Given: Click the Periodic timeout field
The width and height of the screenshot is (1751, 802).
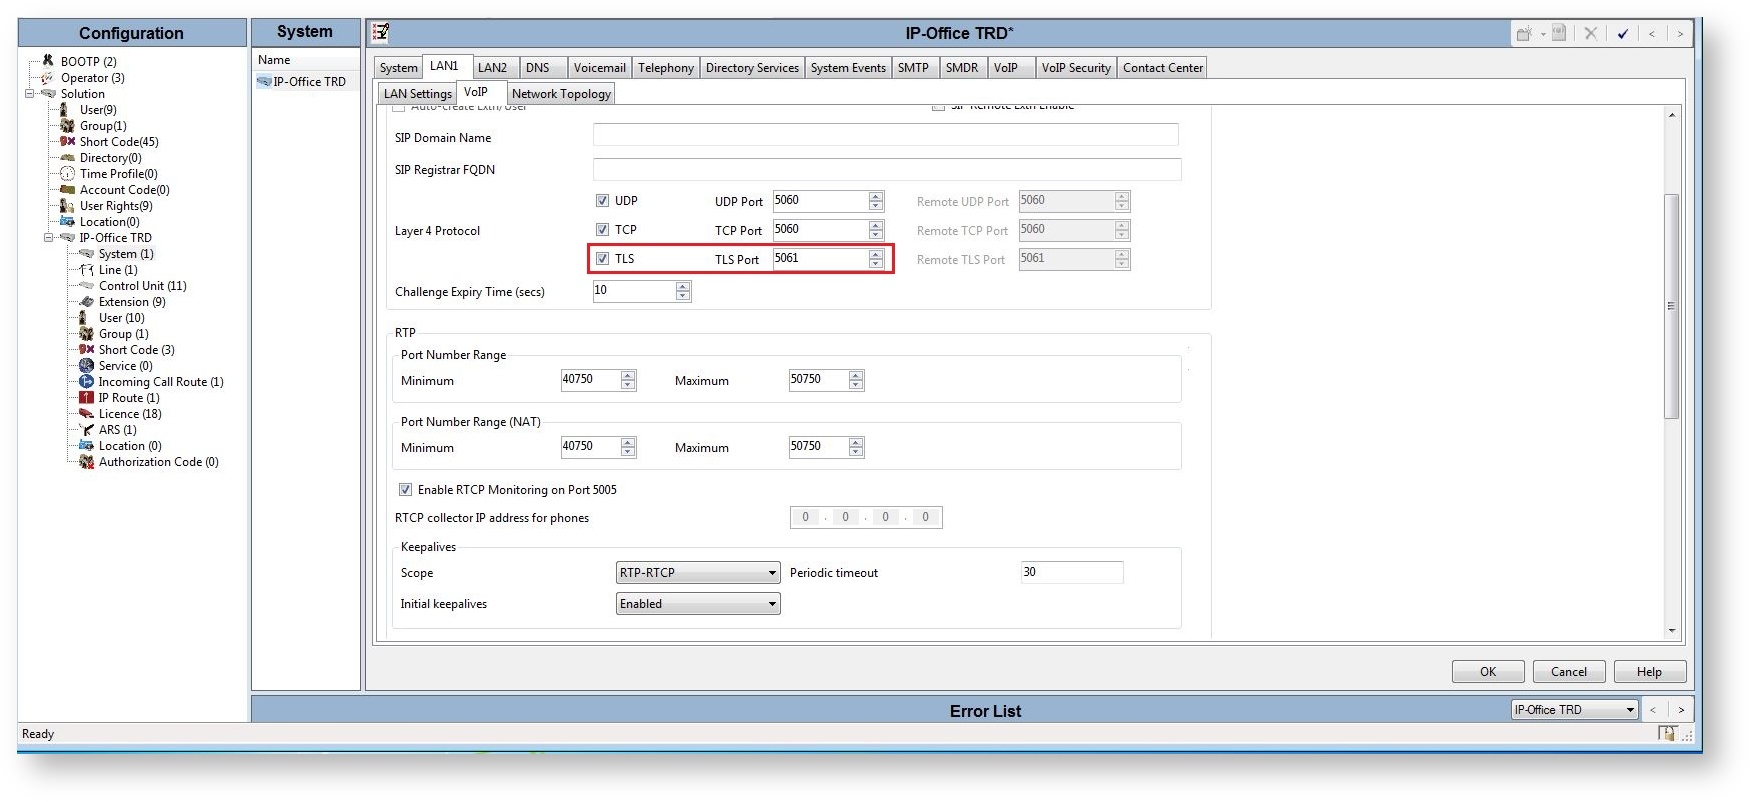Looking at the screenshot, I should 1072,572.
